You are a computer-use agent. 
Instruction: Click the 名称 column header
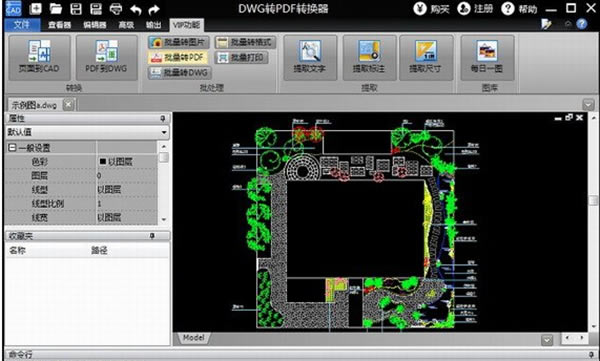(18, 250)
